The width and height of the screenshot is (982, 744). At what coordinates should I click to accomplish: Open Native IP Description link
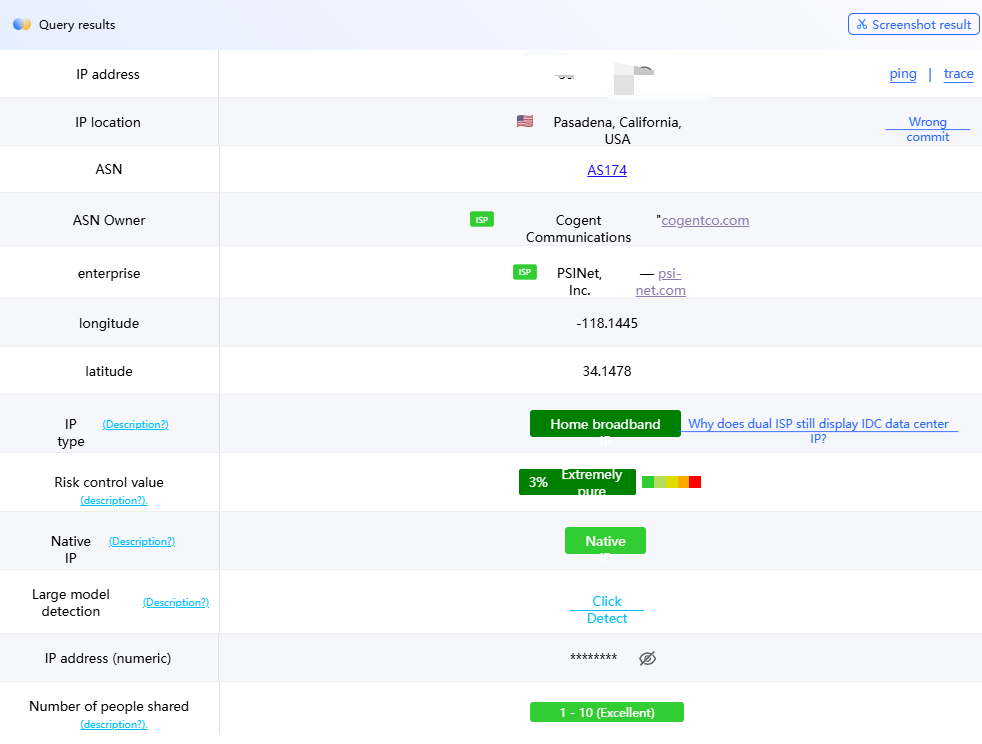point(142,541)
